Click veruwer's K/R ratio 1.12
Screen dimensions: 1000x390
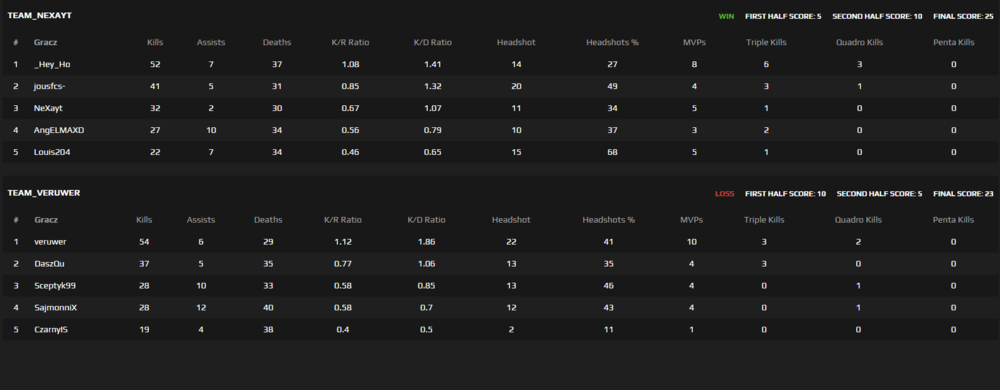[342, 242]
